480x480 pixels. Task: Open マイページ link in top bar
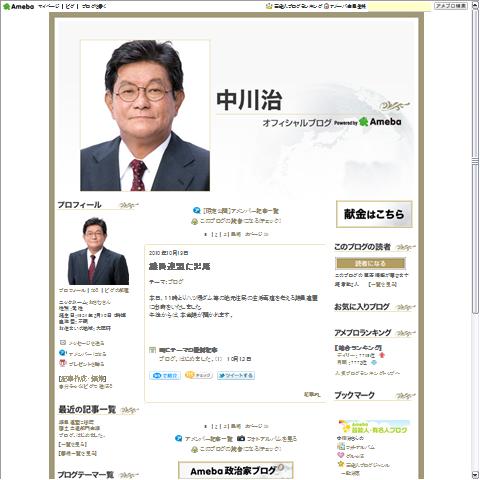[49, 6]
